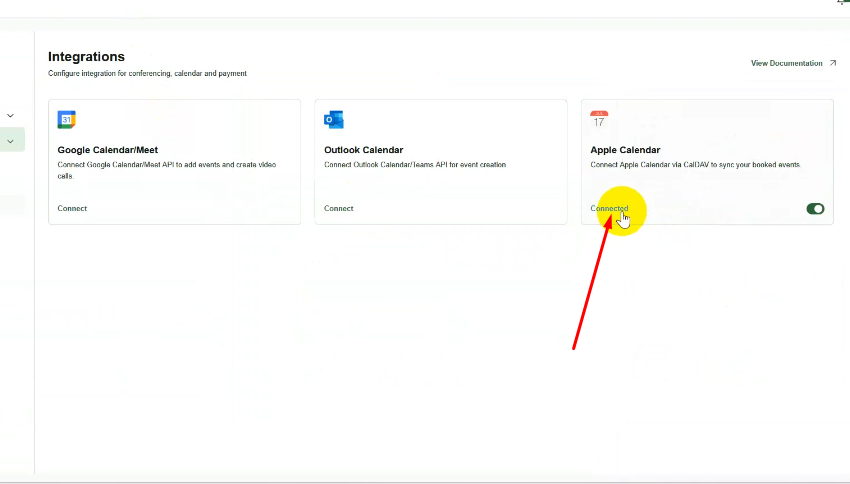This screenshot has height=484, width=850.
Task: Collapse the highlighted sidebar section chevron
Action: pos(10,142)
